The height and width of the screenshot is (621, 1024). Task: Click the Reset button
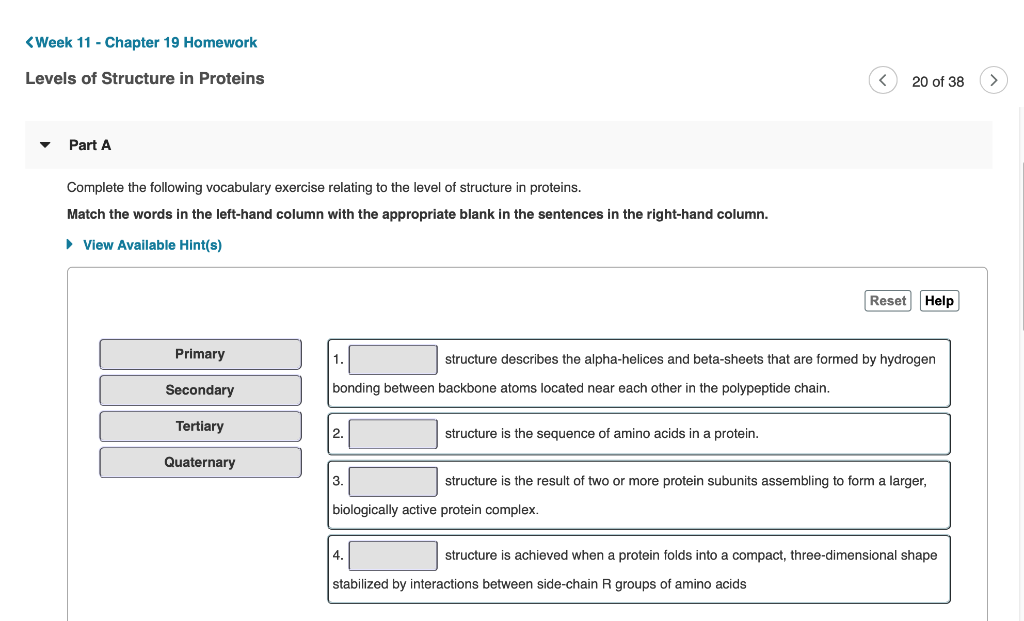coord(887,300)
